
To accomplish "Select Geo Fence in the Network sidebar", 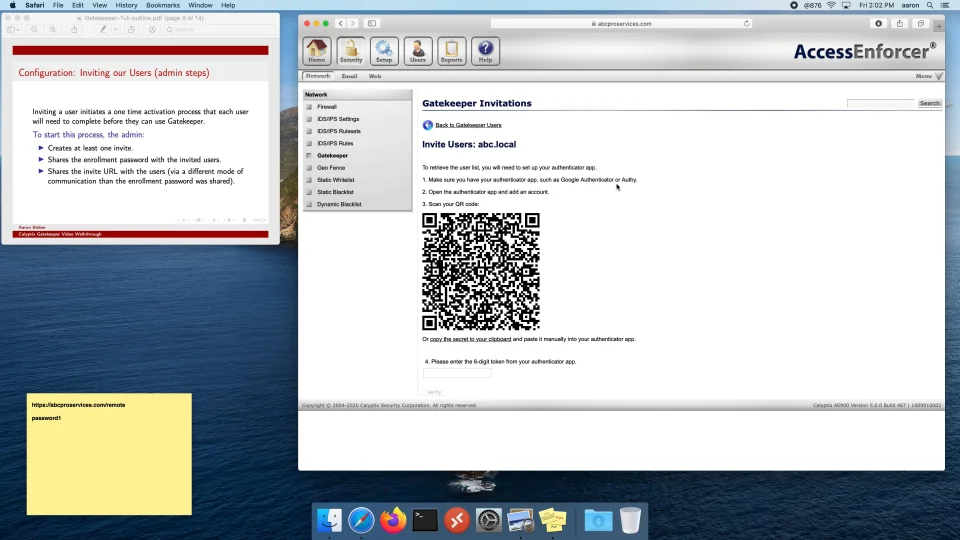I will click(x=330, y=168).
